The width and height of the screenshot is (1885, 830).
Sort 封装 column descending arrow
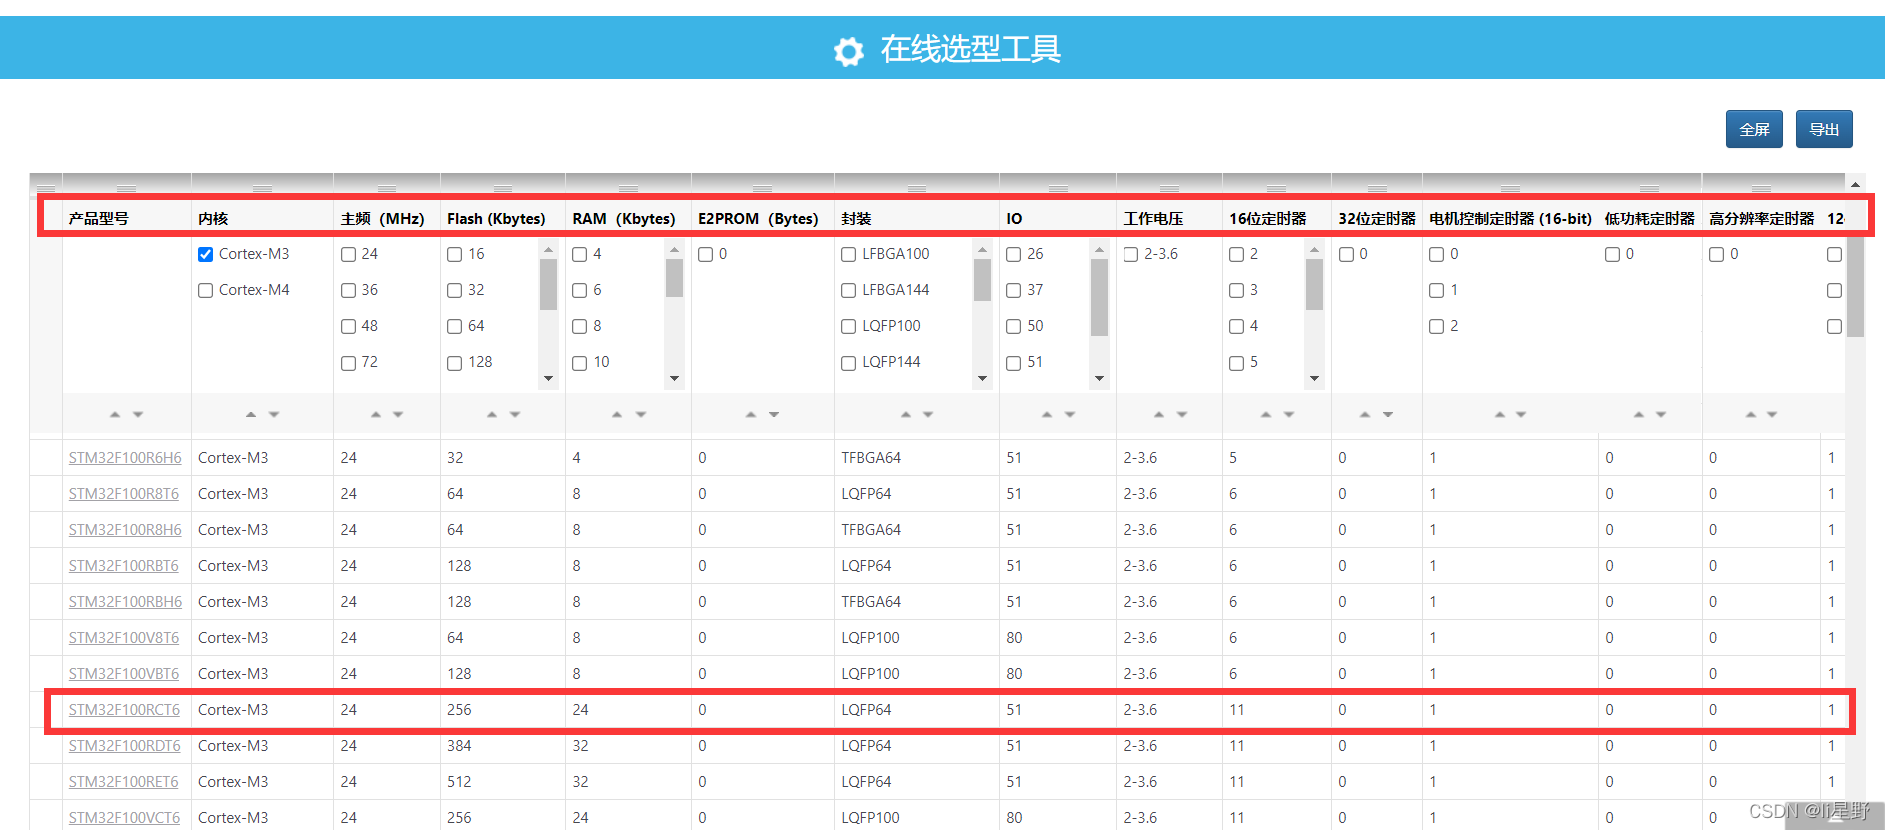[928, 414]
